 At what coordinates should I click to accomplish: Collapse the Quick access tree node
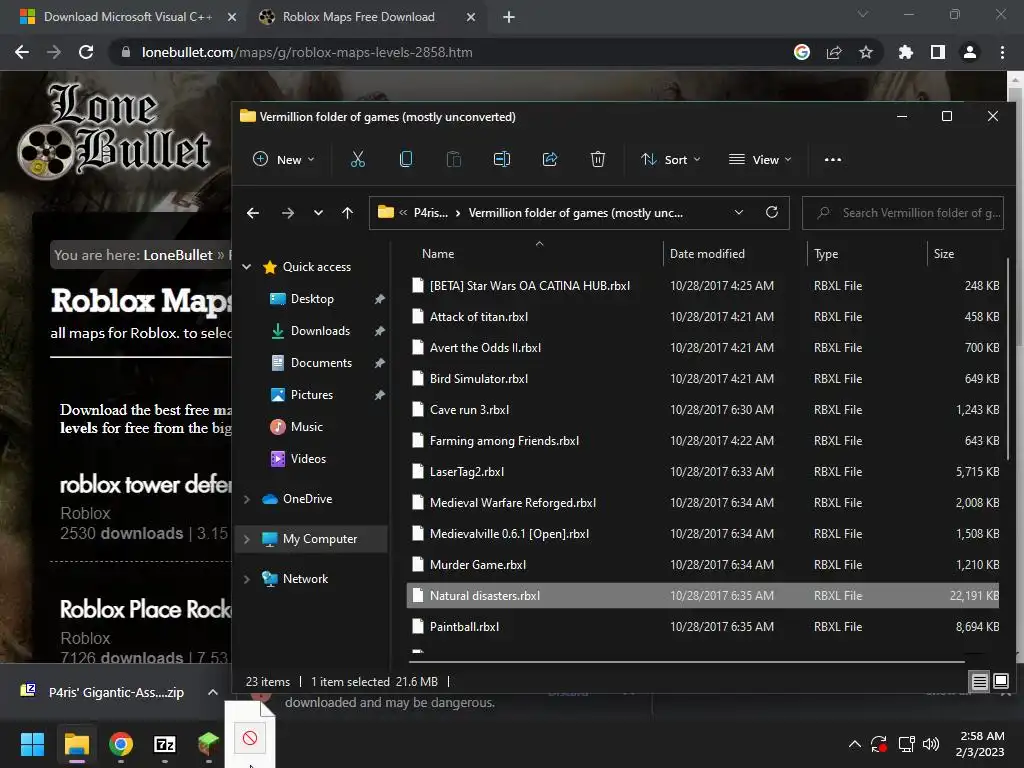tap(247, 266)
